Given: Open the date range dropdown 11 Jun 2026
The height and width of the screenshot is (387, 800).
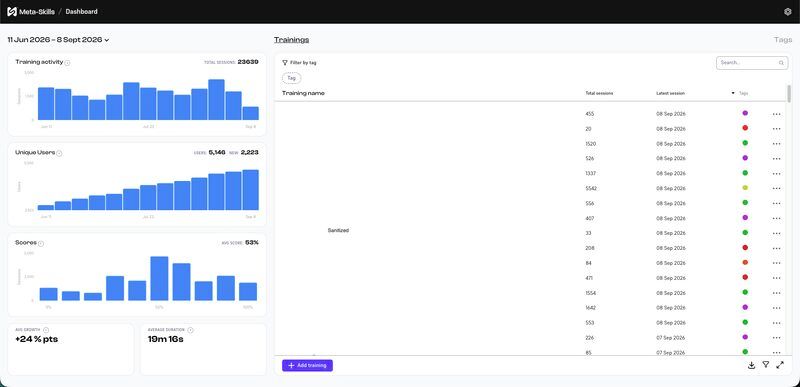Looking at the screenshot, I should (58, 40).
